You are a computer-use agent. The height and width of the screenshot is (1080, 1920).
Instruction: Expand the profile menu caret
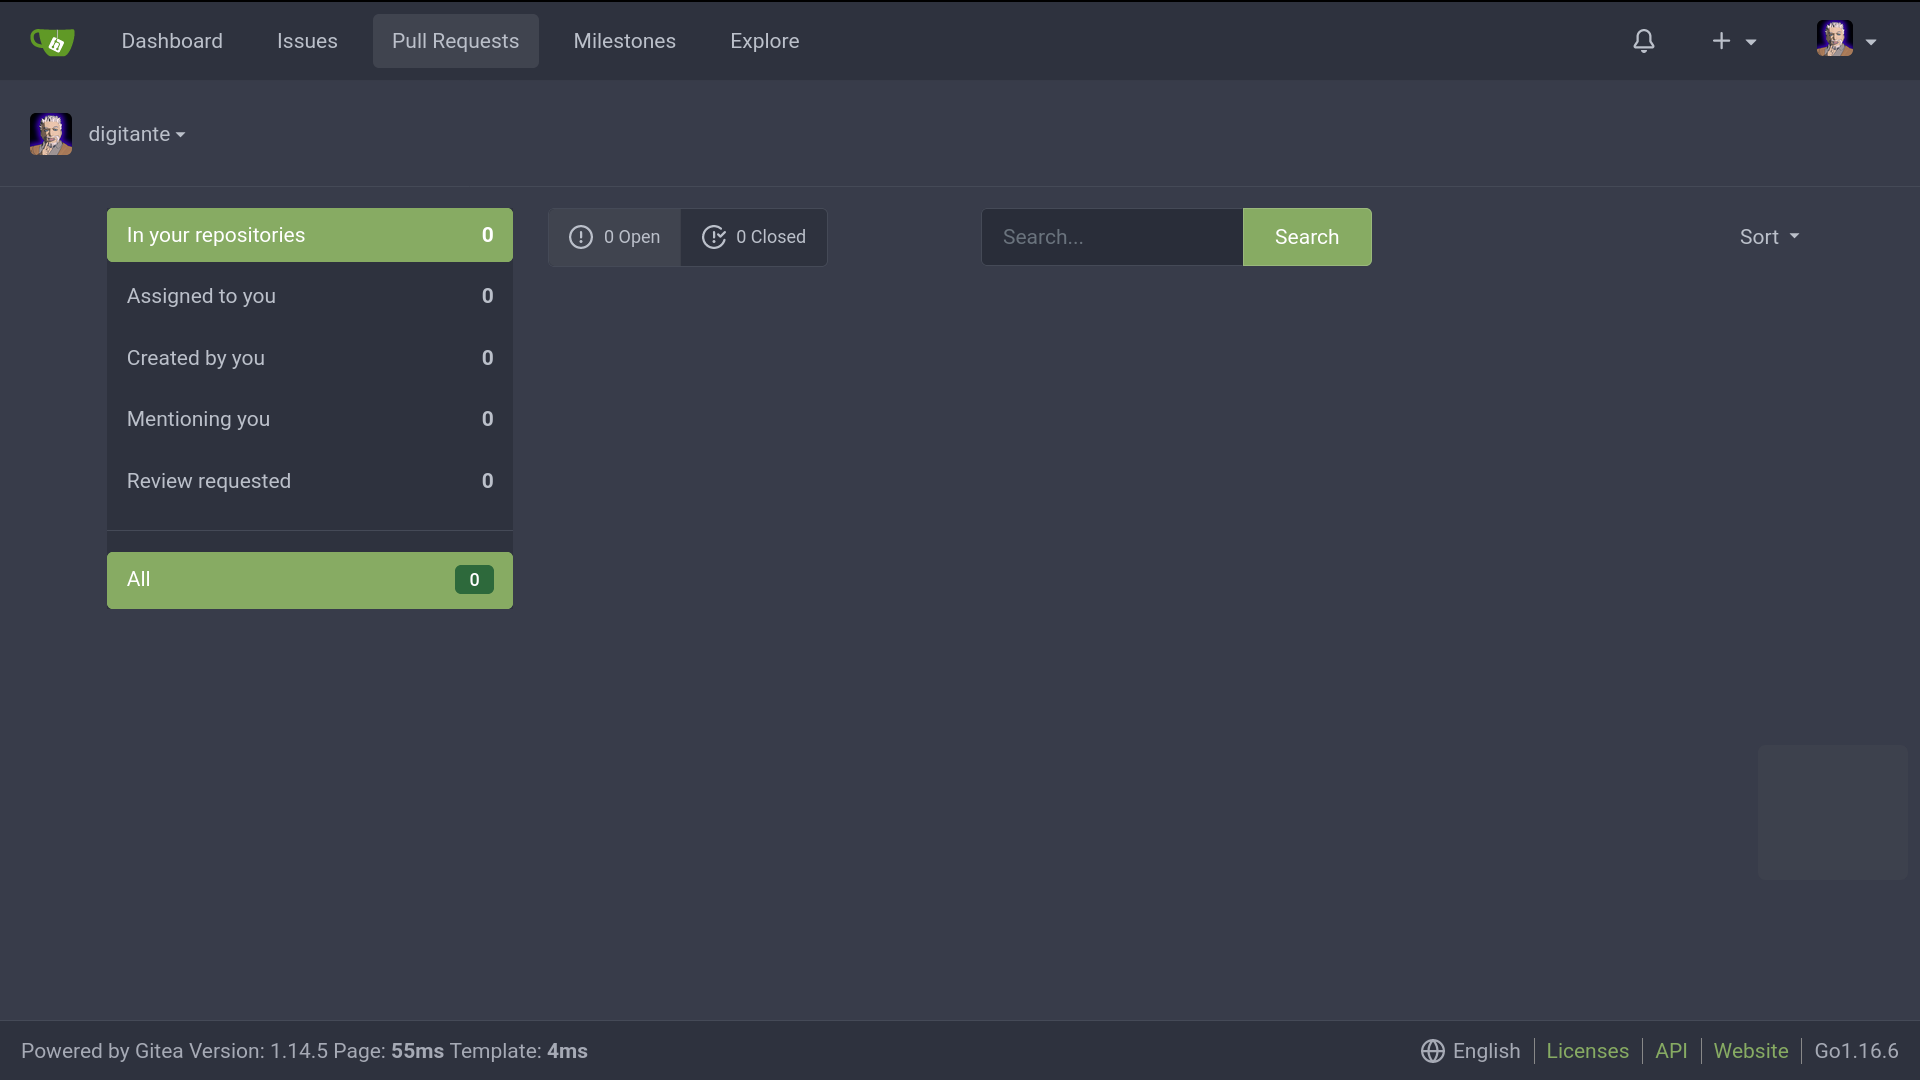click(x=1871, y=42)
